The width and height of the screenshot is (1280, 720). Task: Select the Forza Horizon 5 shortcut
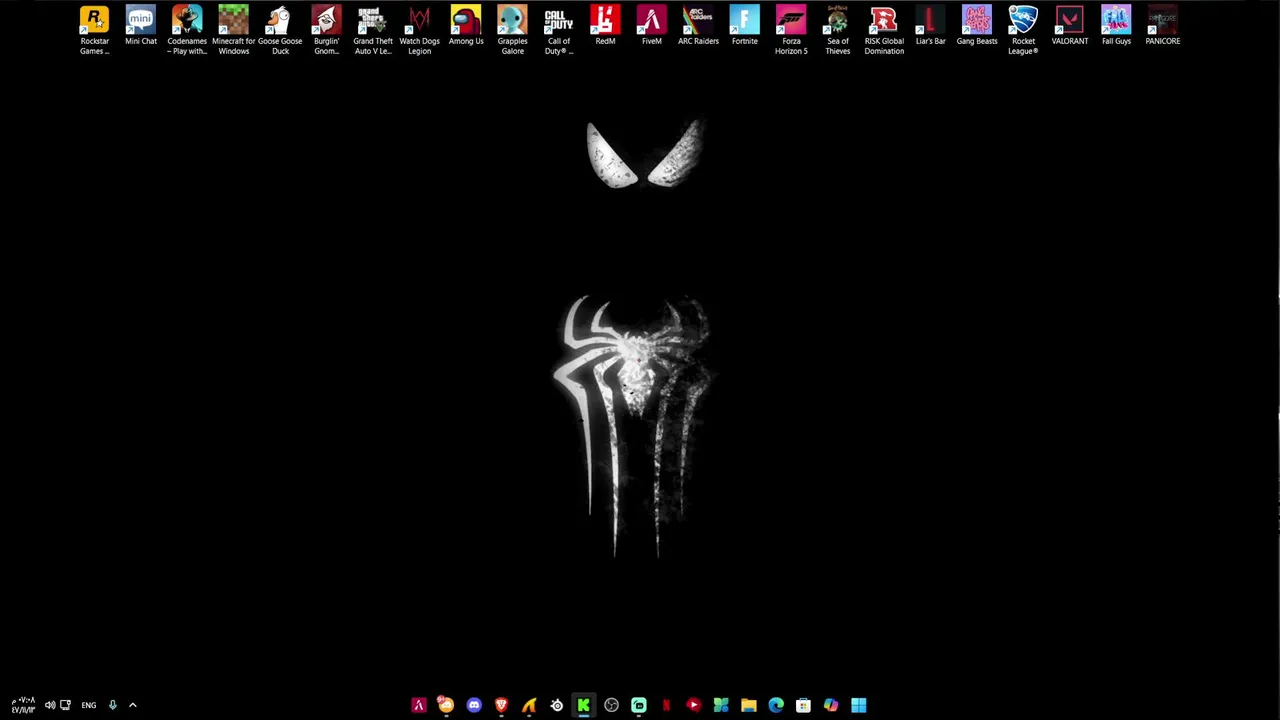point(791,30)
